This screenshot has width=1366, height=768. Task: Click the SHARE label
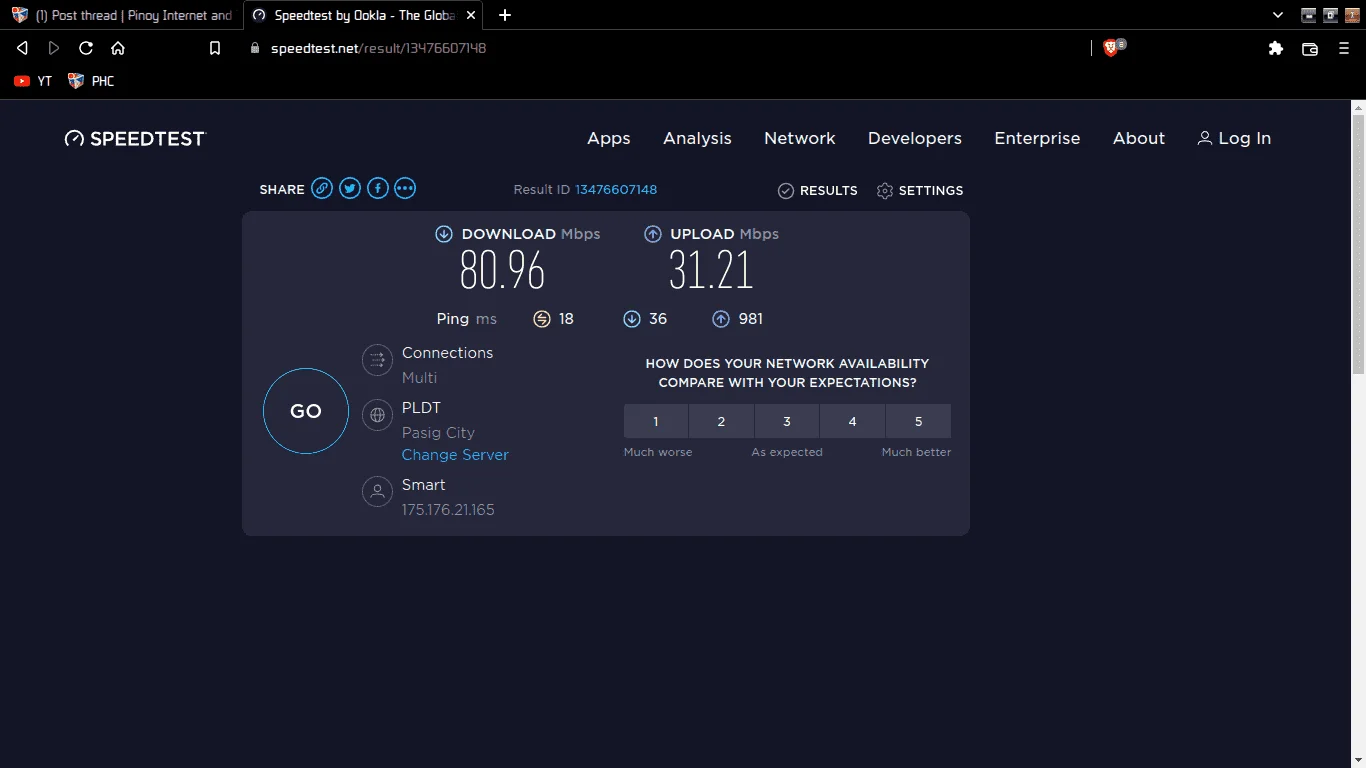coord(282,190)
